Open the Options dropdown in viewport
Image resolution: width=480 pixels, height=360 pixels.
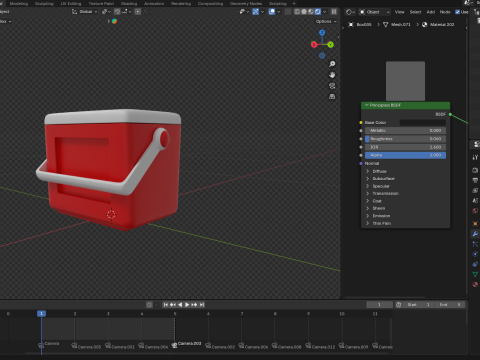(326, 21)
